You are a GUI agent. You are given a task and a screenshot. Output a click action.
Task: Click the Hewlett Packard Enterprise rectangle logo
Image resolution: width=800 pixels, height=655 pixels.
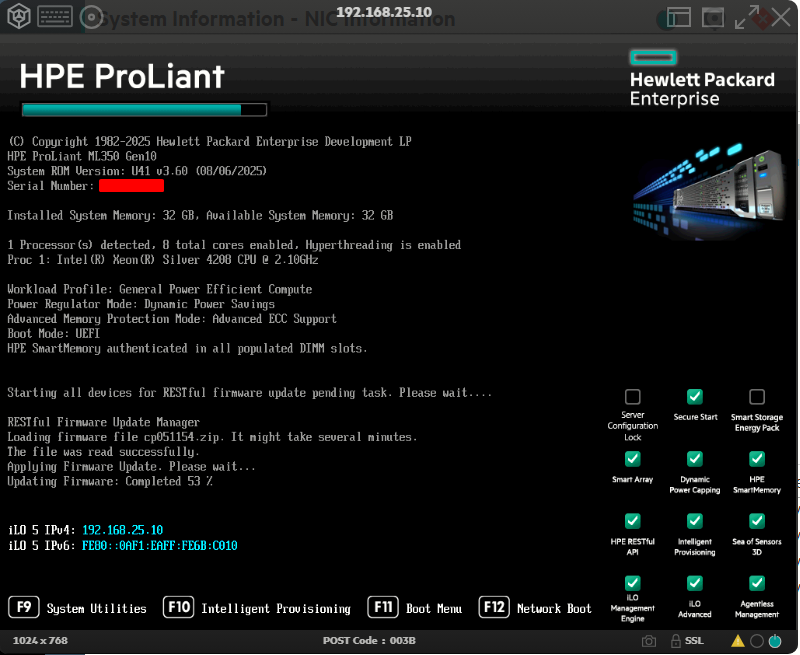click(x=653, y=58)
